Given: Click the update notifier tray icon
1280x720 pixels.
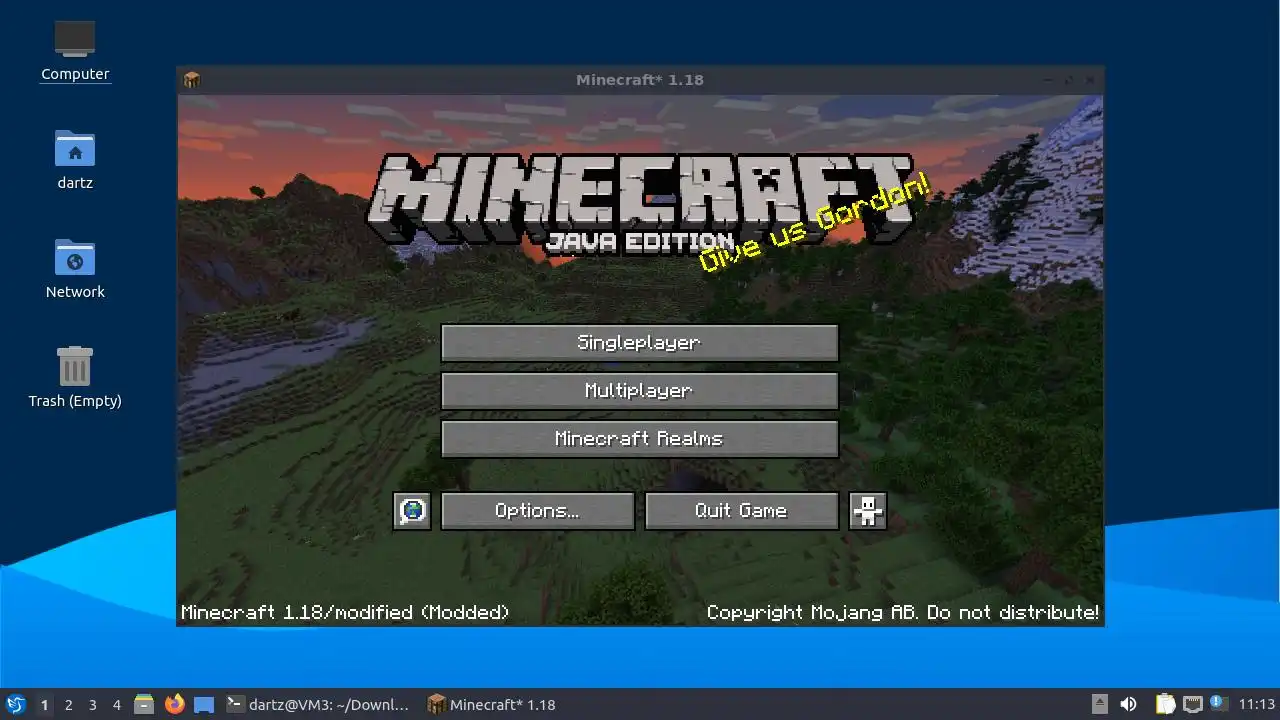Looking at the screenshot, I should coord(1217,704).
